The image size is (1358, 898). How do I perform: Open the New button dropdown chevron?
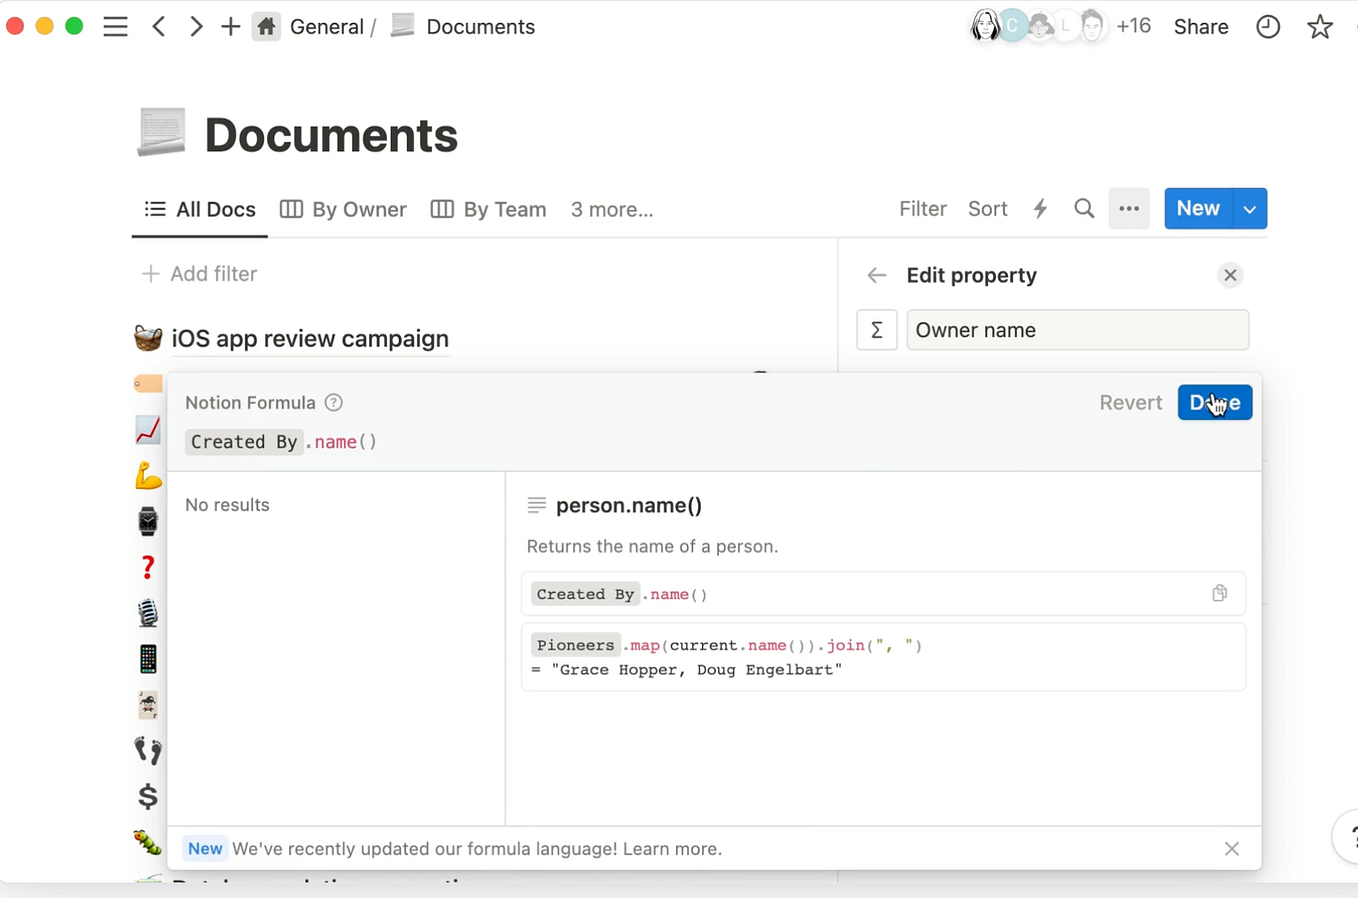pos(1248,208)
